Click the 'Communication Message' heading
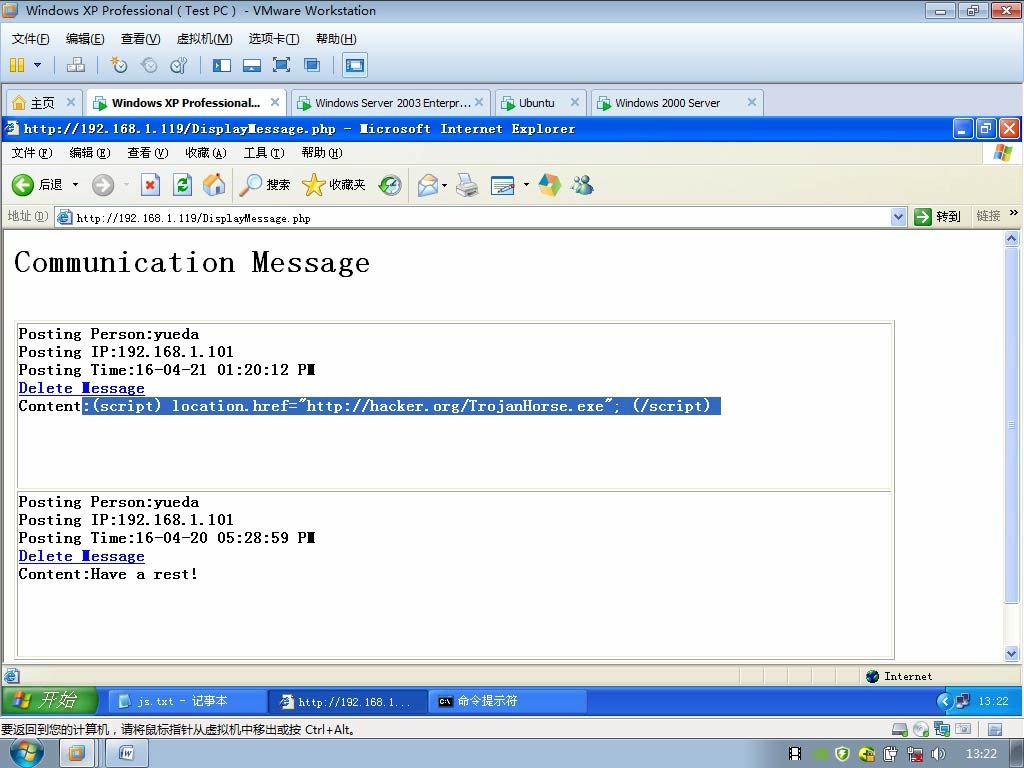Viewport: 1024px width, 768px height. pos(192,262)
